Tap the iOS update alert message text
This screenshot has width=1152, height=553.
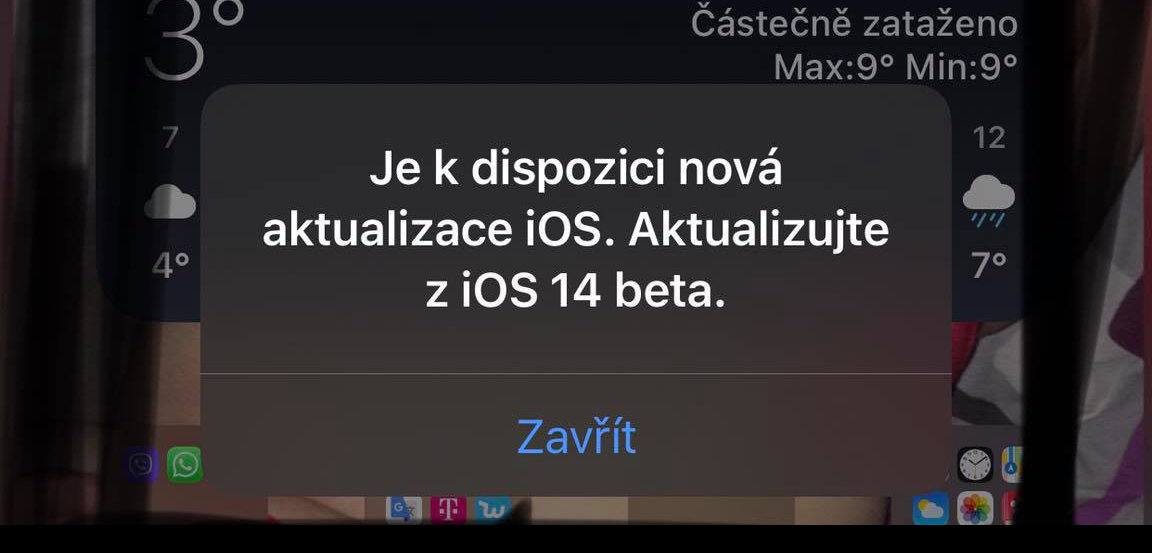[576, 231]
